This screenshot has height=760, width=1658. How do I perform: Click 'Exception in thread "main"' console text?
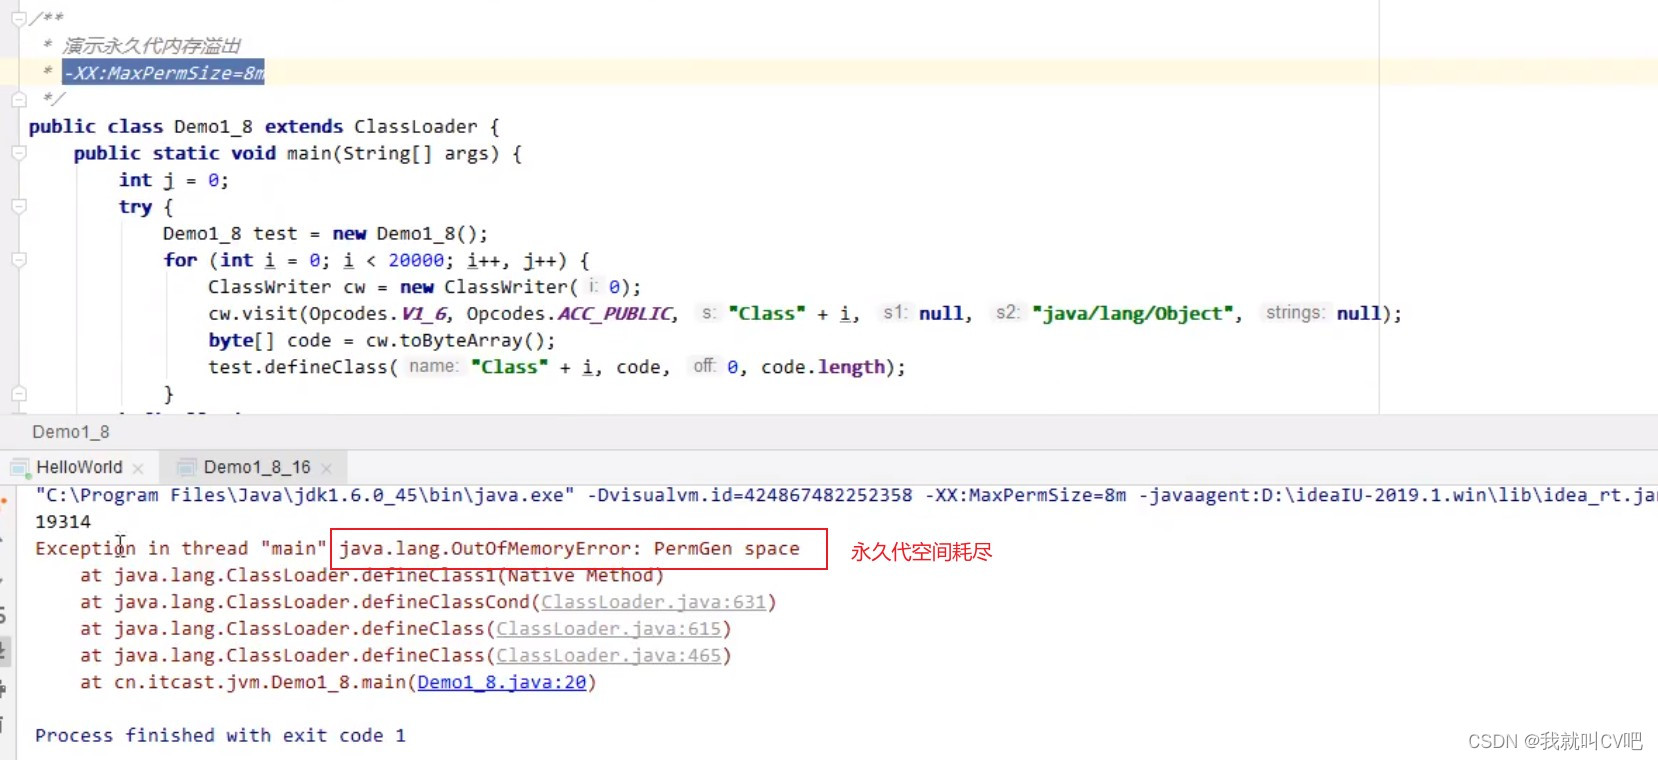(x=181, y=549)
